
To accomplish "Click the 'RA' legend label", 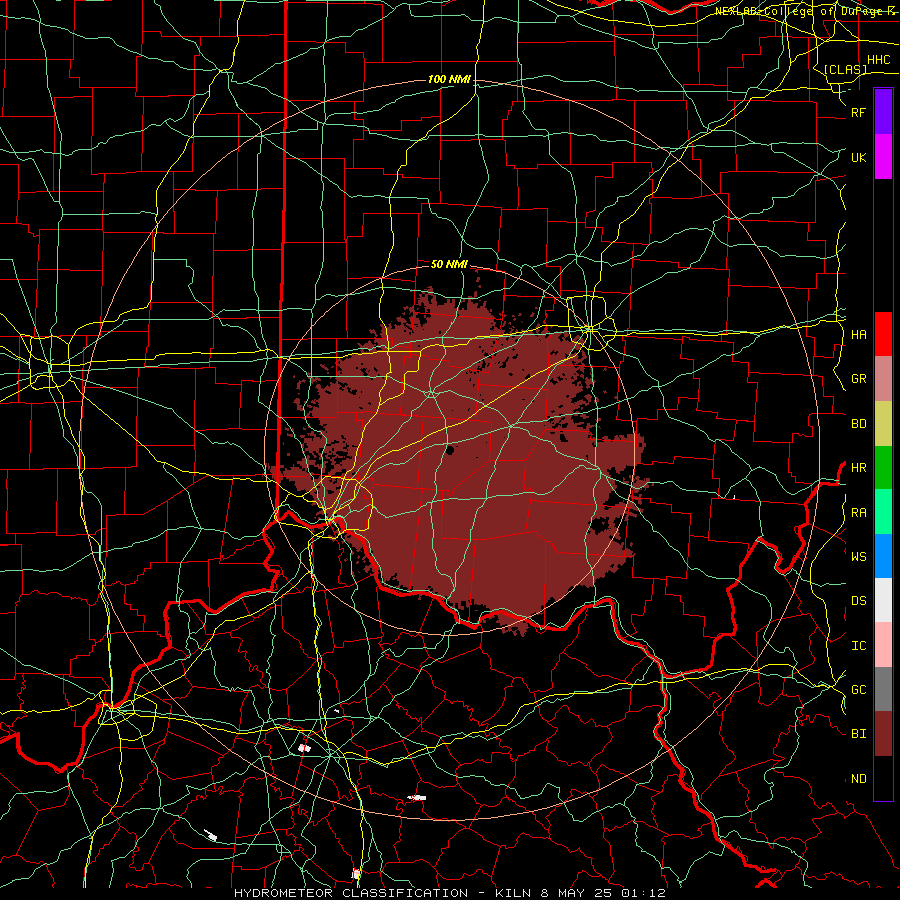I will coord(858,512).
